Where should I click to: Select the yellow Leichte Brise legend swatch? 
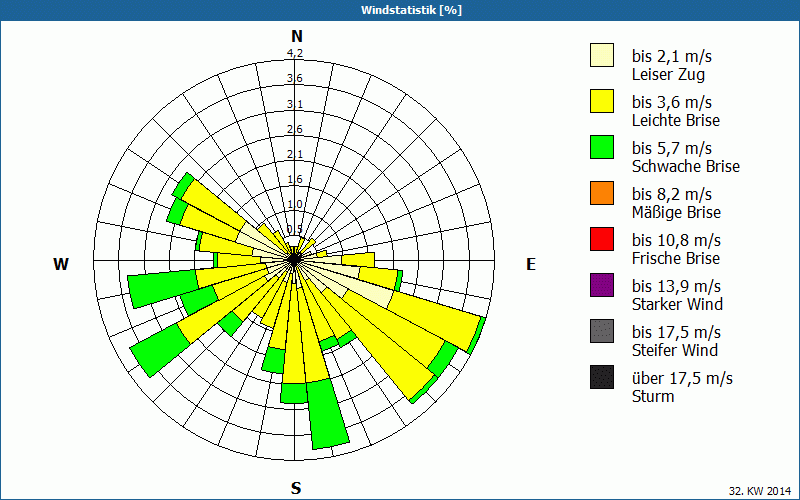pyautogui.click(x=602, y=101)
